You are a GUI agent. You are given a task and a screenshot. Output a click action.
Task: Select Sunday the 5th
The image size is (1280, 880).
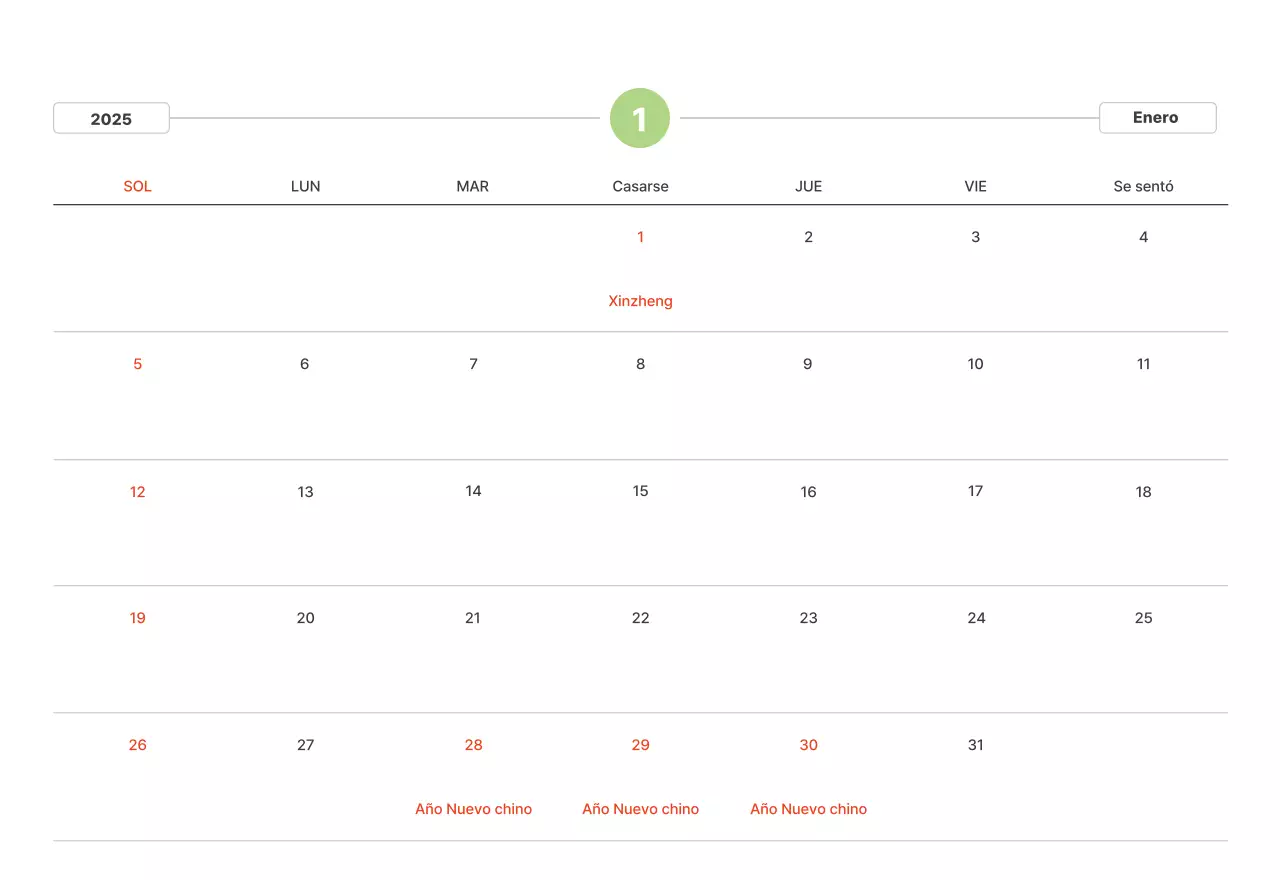click(138, 364)
